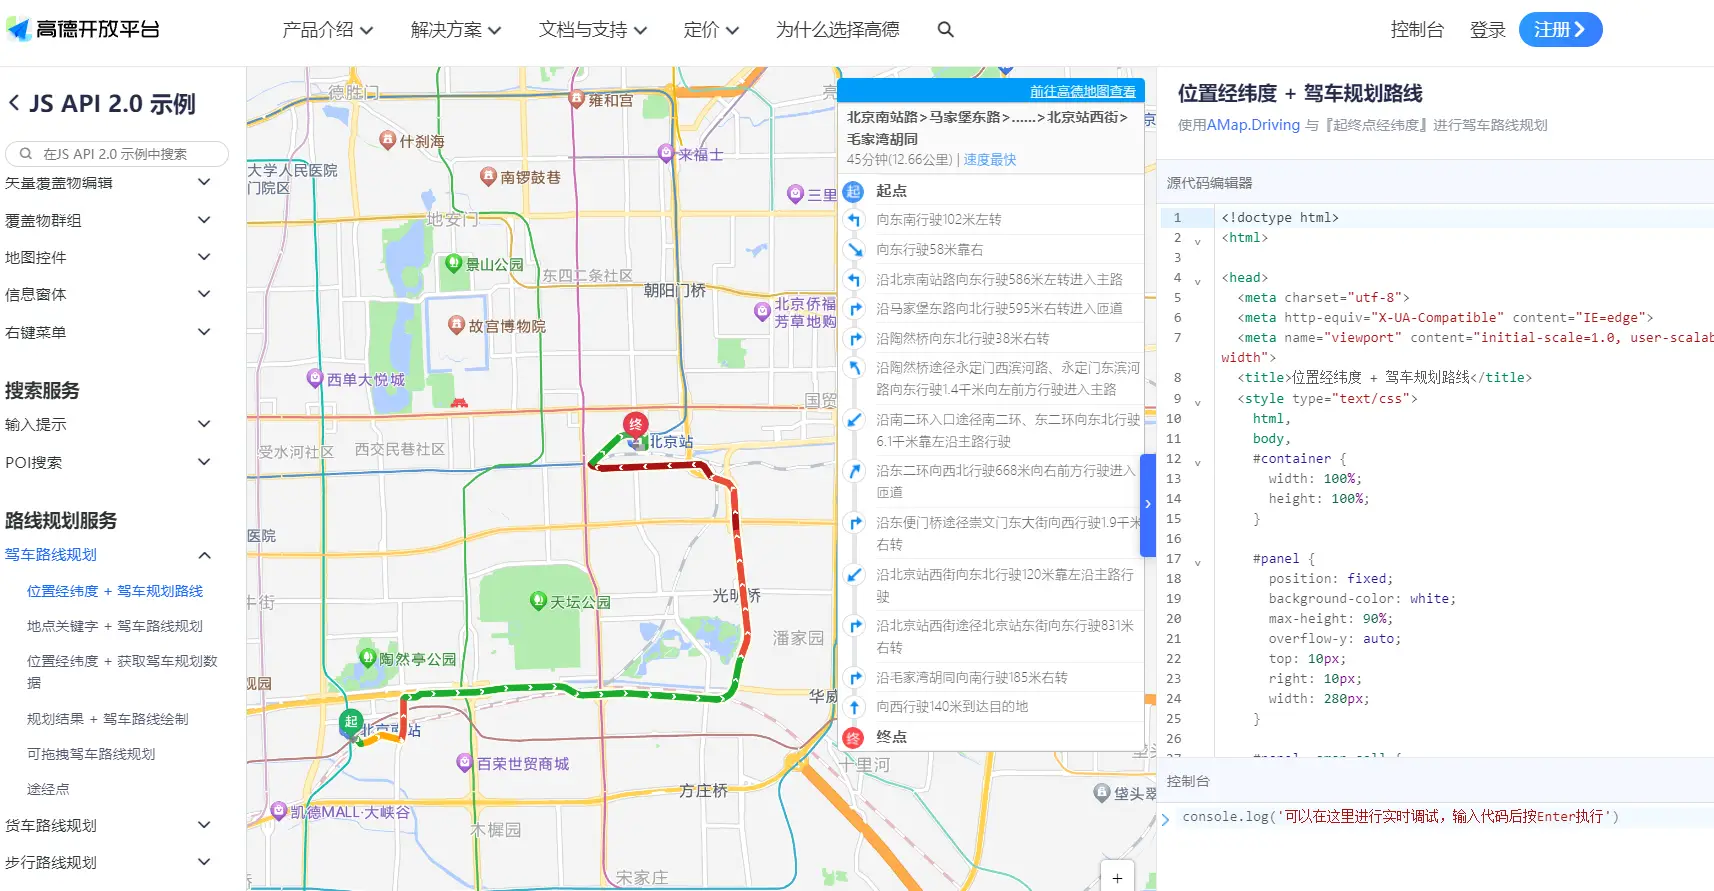
Task: Open 解决方案 dropdown menu
Action: coord(456,30)
